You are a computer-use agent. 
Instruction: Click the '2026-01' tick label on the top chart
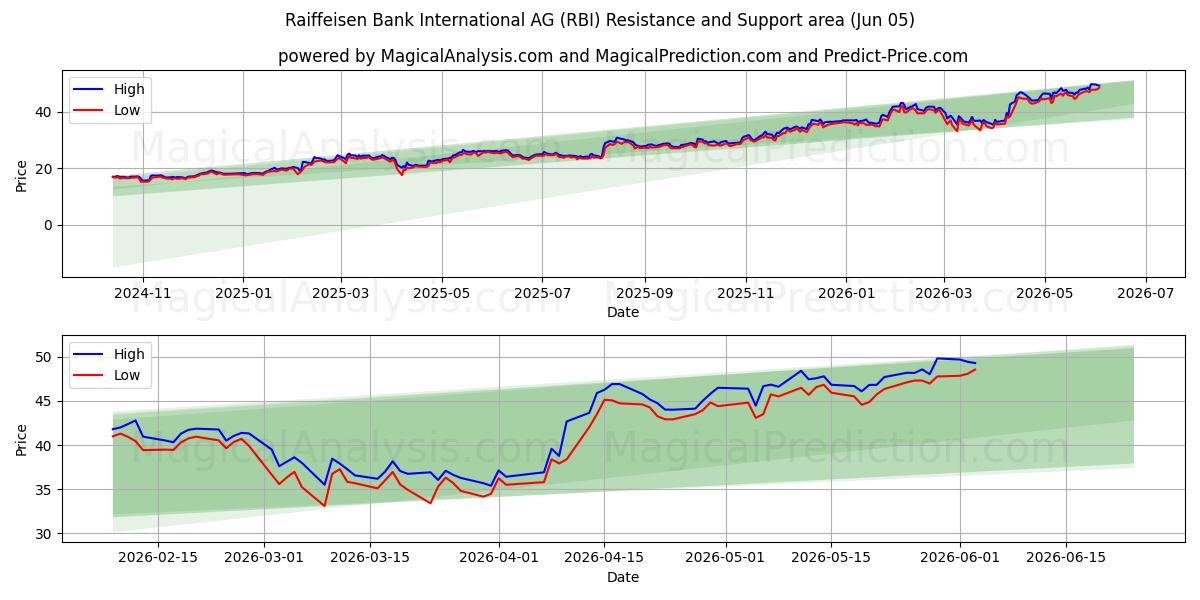pos(846,294)
